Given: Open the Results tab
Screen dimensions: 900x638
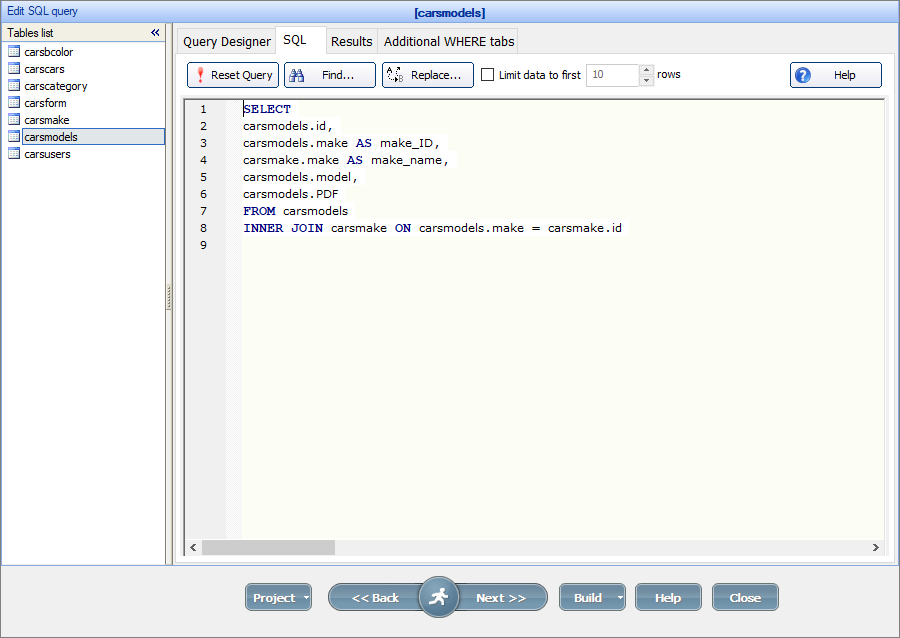Looking at the screenshot, I should pos(351,41).
